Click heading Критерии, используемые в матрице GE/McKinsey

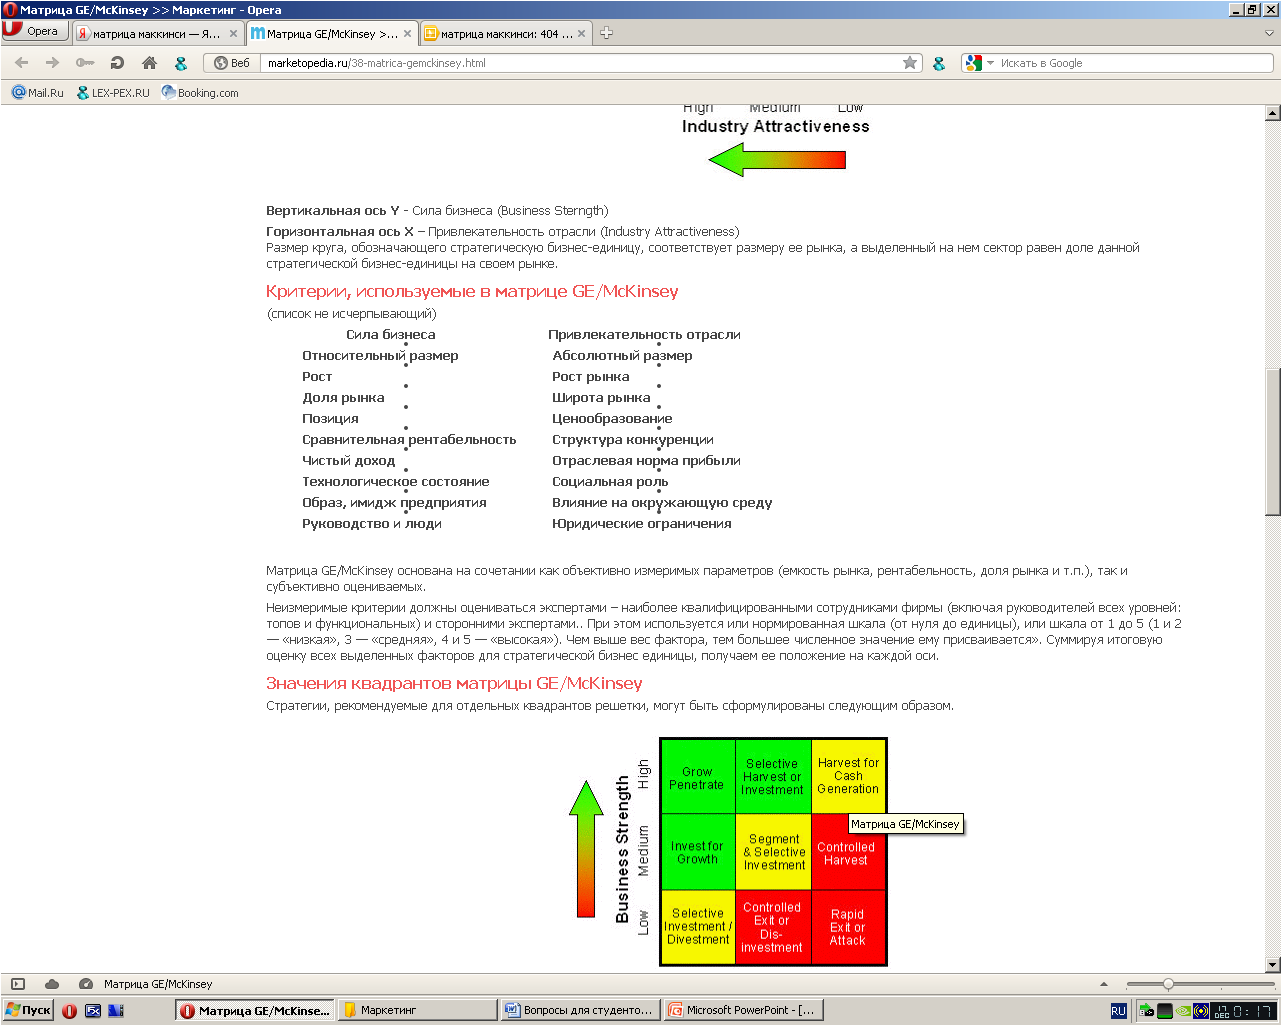coord(472,292)
